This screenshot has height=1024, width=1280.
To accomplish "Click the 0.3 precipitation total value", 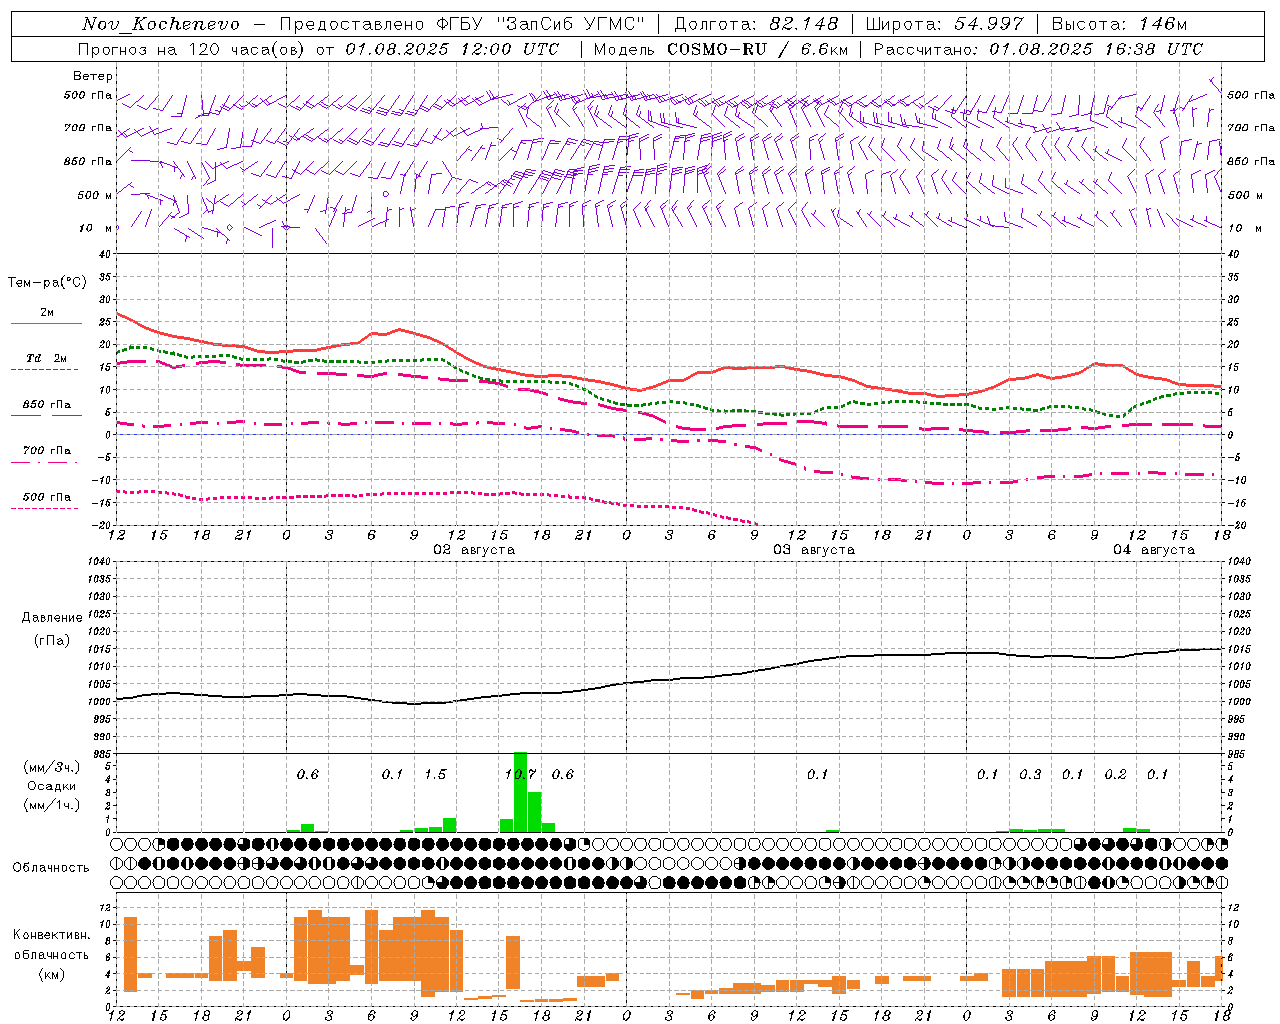I will 1030,774.
